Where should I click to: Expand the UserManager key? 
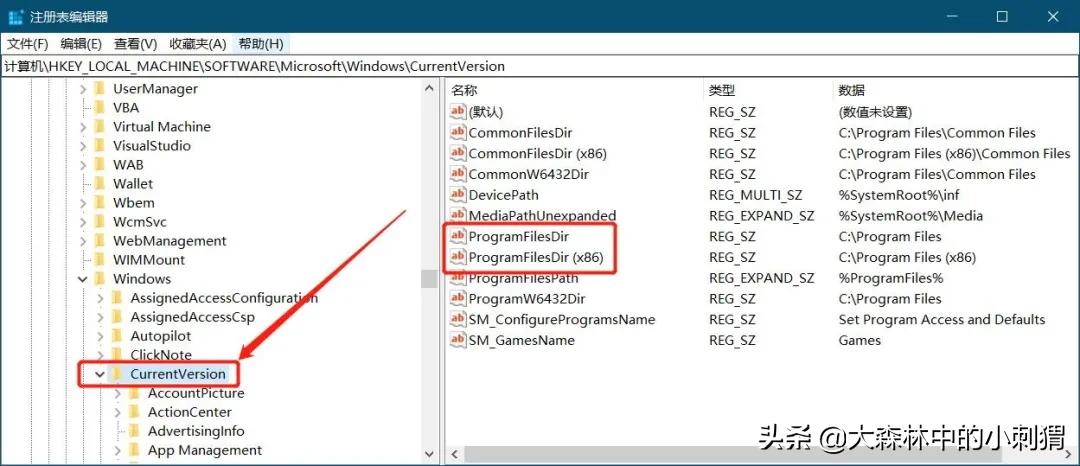click(83, 89)
